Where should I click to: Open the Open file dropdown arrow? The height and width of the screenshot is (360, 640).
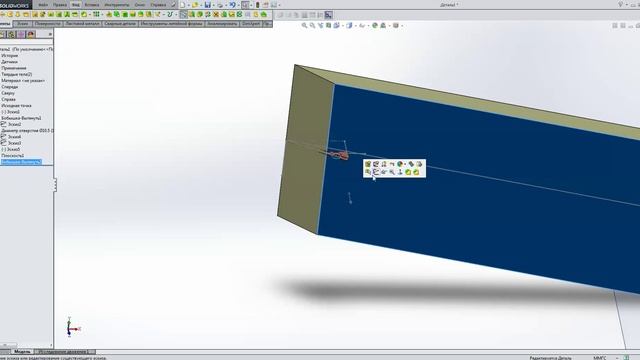point(201,5)
